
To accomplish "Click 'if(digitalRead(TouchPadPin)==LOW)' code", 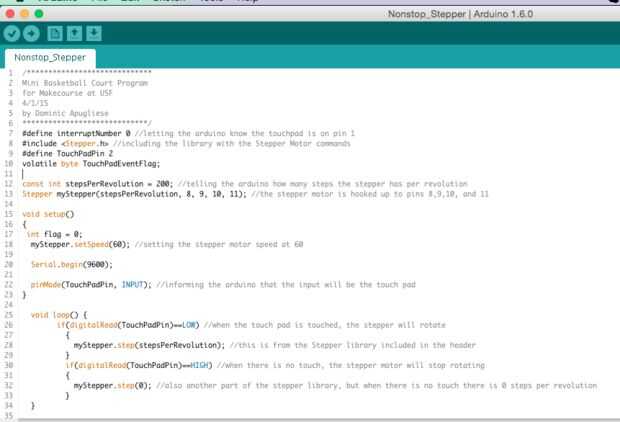I will [x=128, y=325].
